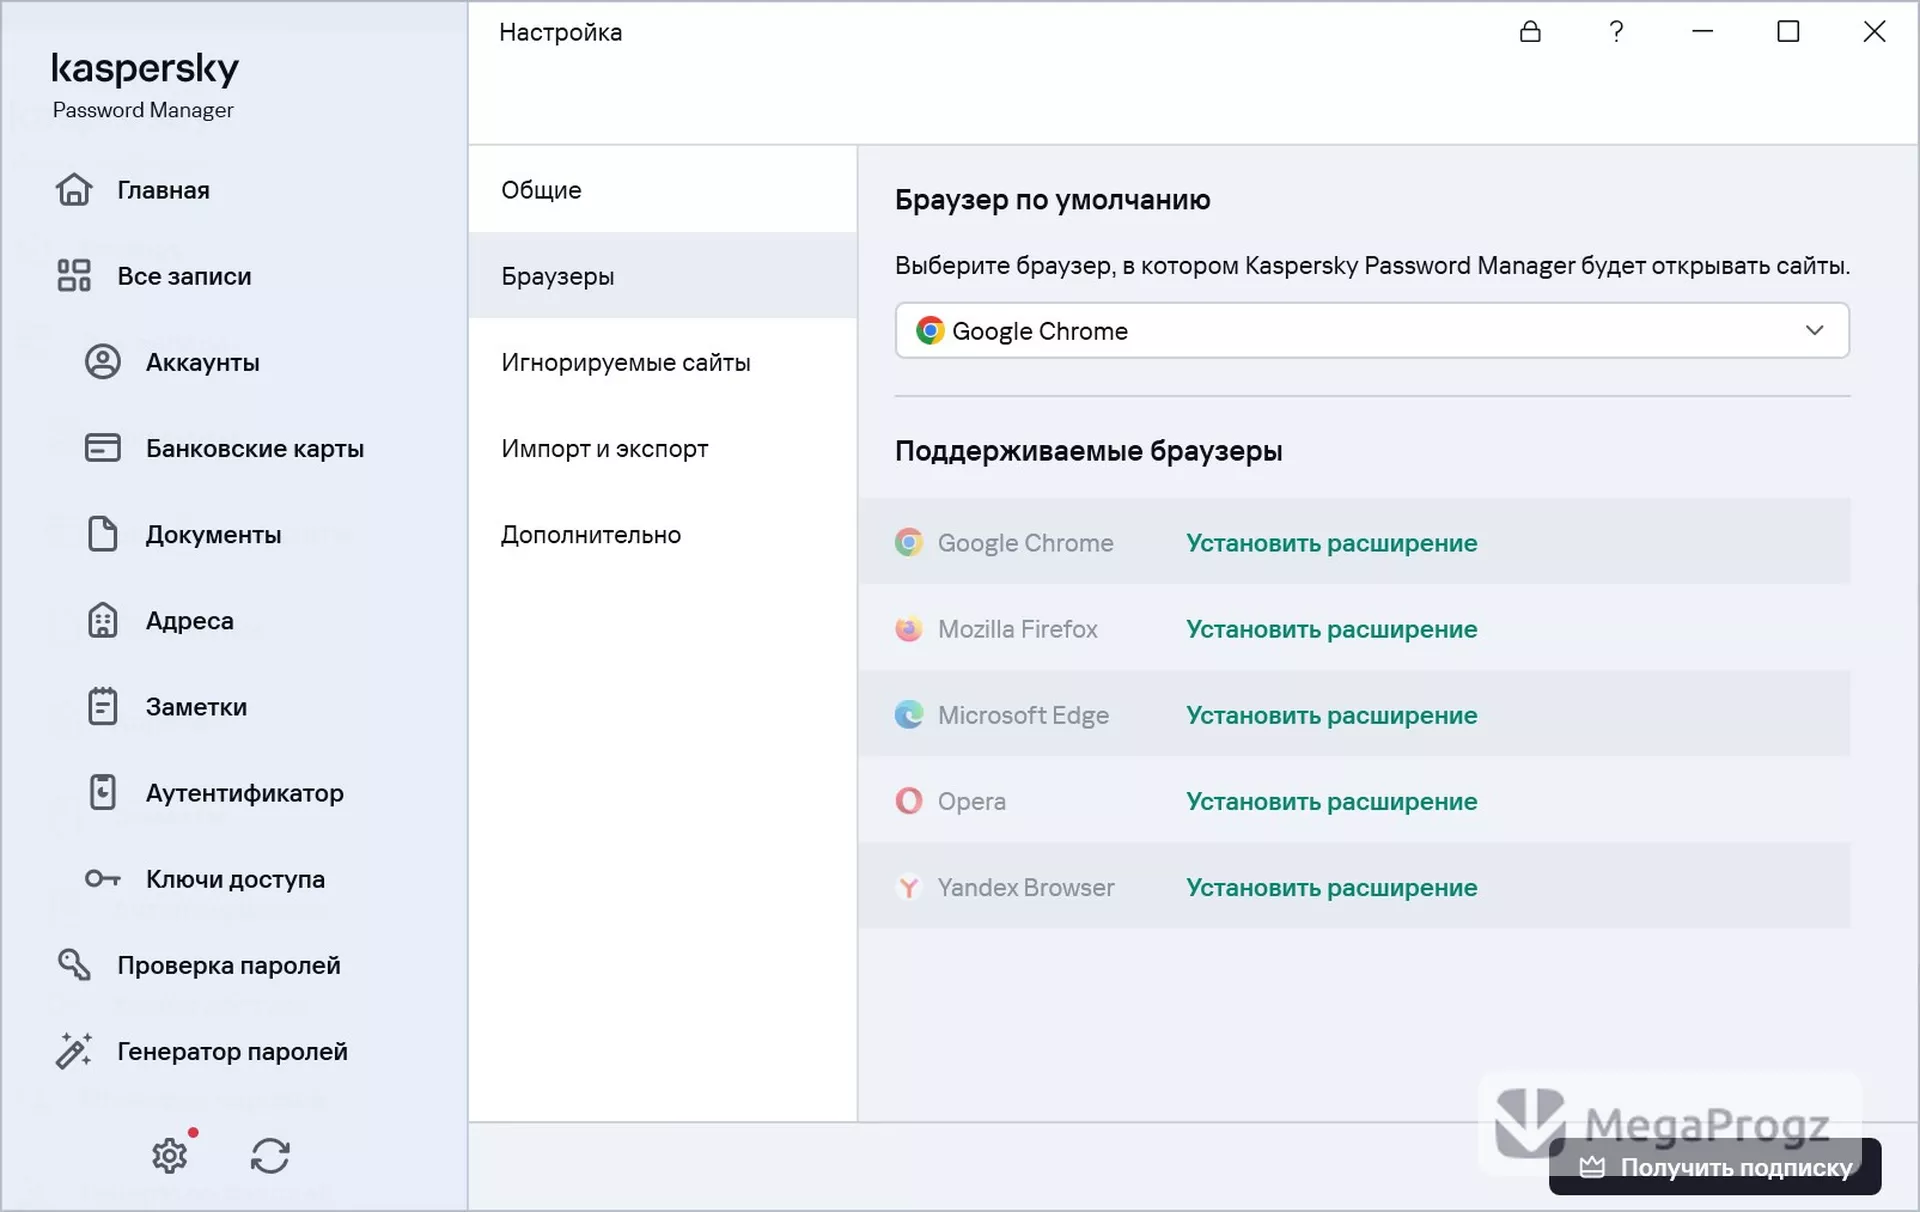Open the Документы section
Image resolution: width=1920 pixels, height=1212 pixels.
pos(213,534)
